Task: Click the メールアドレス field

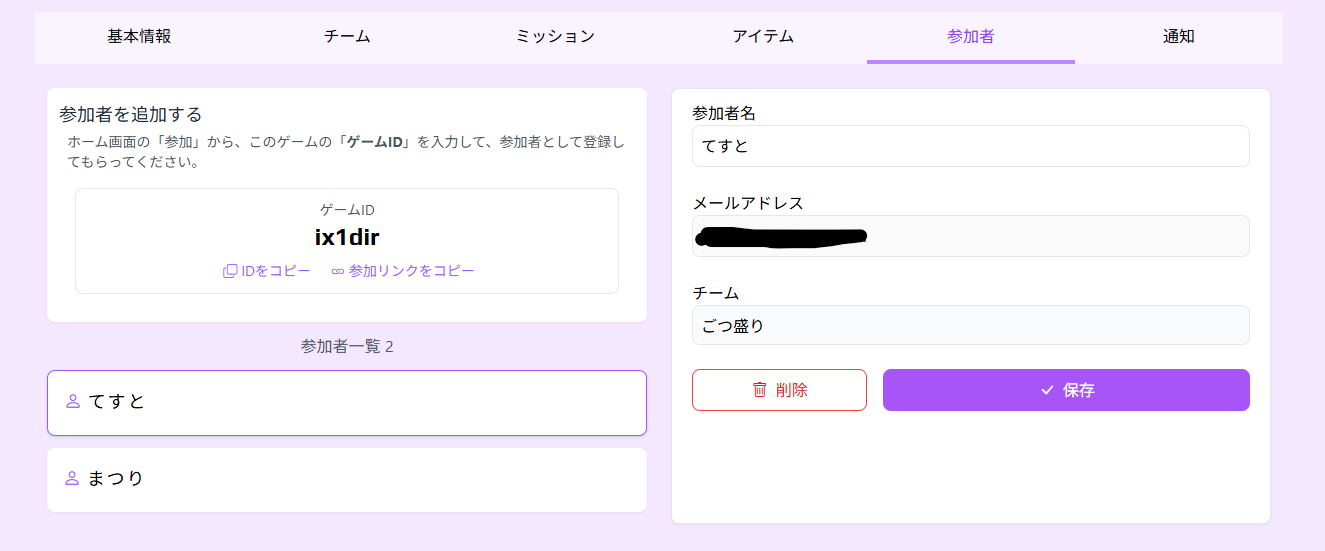Action: (x=971, y=236)
